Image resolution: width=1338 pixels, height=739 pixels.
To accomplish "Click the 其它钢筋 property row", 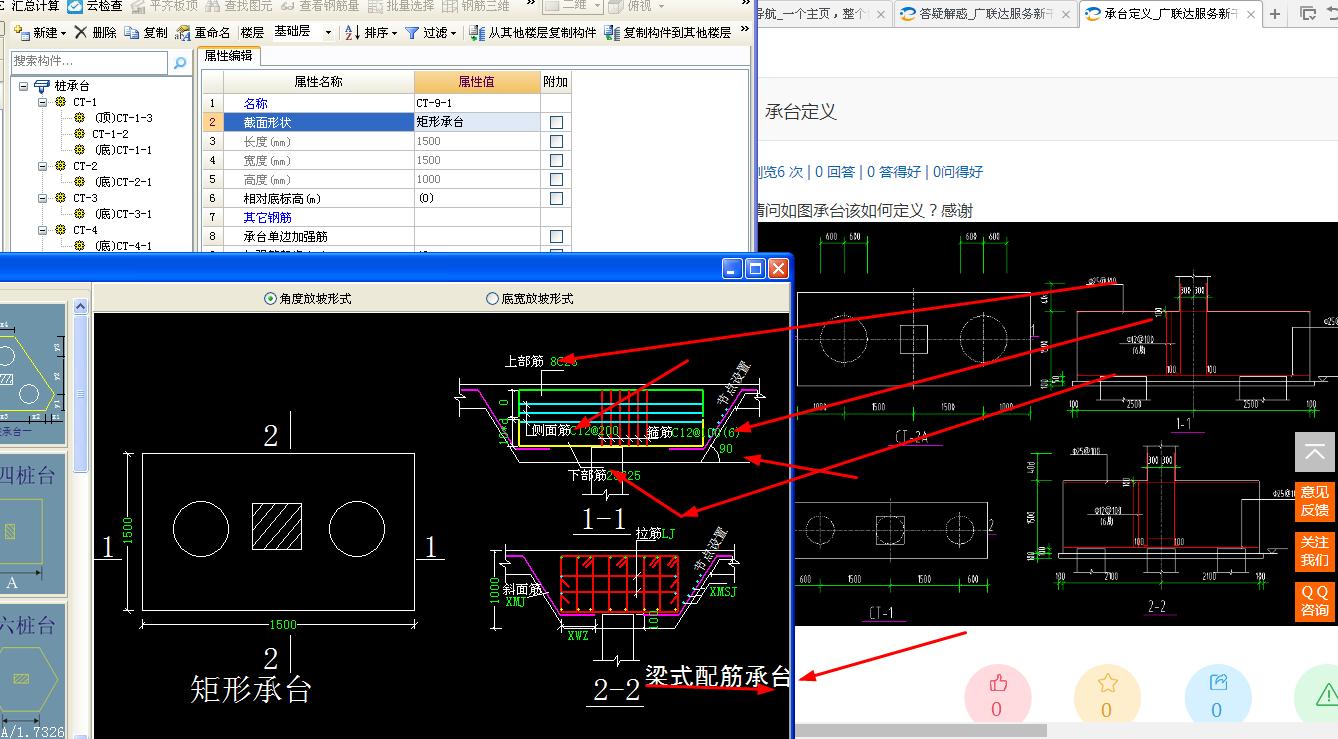I will [x=385, y=217].
